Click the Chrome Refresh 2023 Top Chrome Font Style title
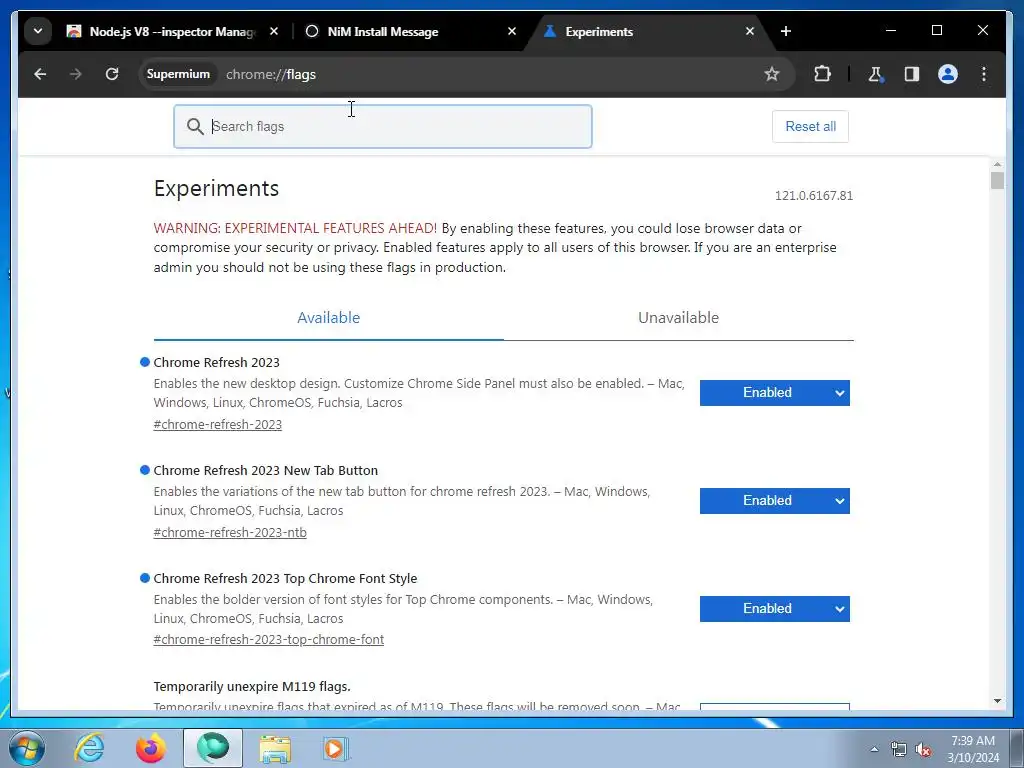1024x768 pixels. click(285, 579)
